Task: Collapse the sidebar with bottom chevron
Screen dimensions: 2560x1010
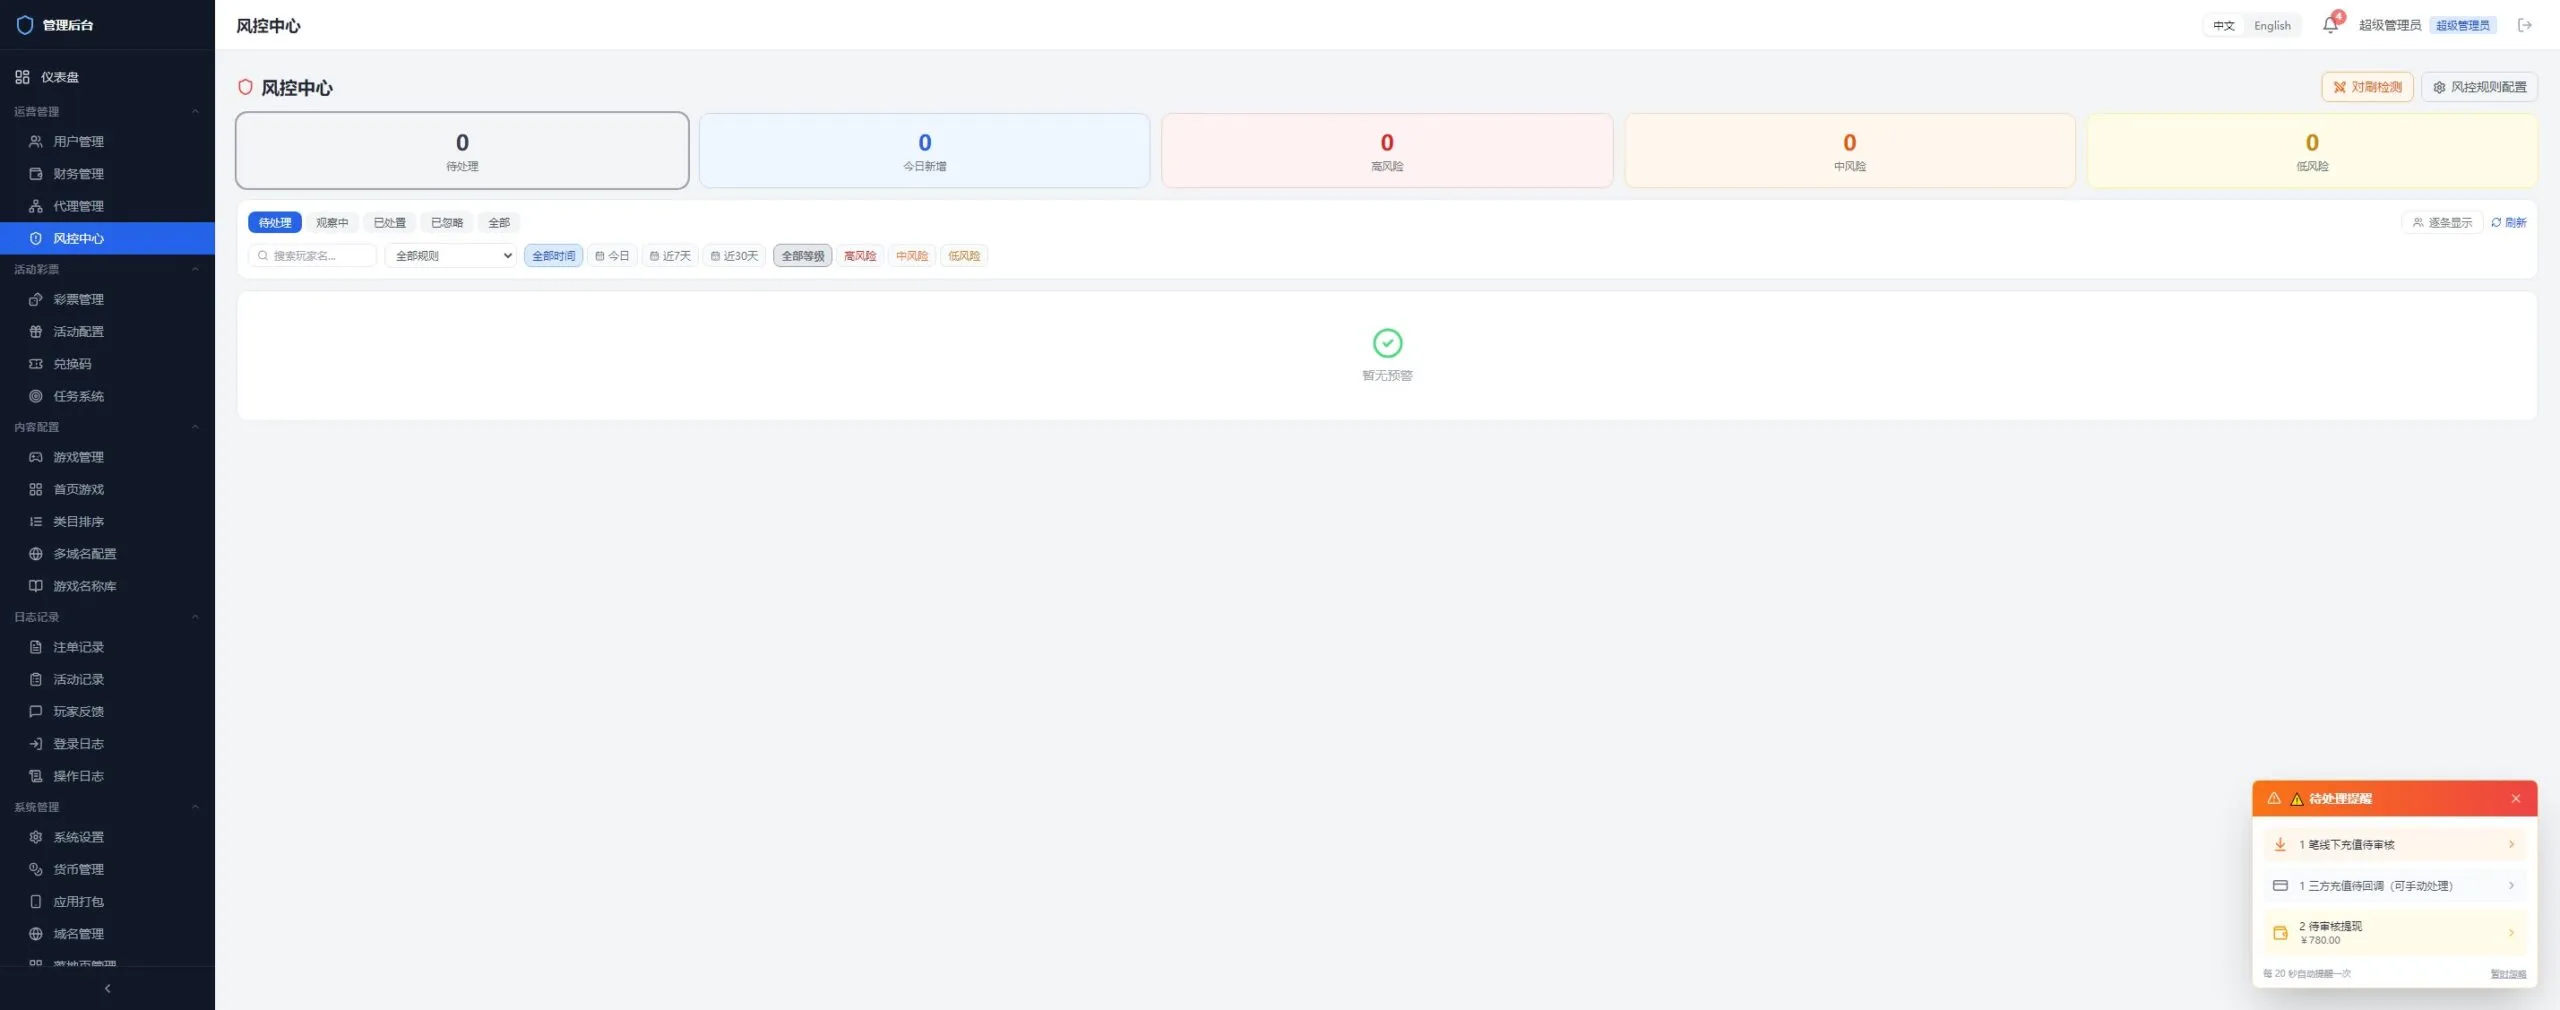Action: (x=107, y=988)
